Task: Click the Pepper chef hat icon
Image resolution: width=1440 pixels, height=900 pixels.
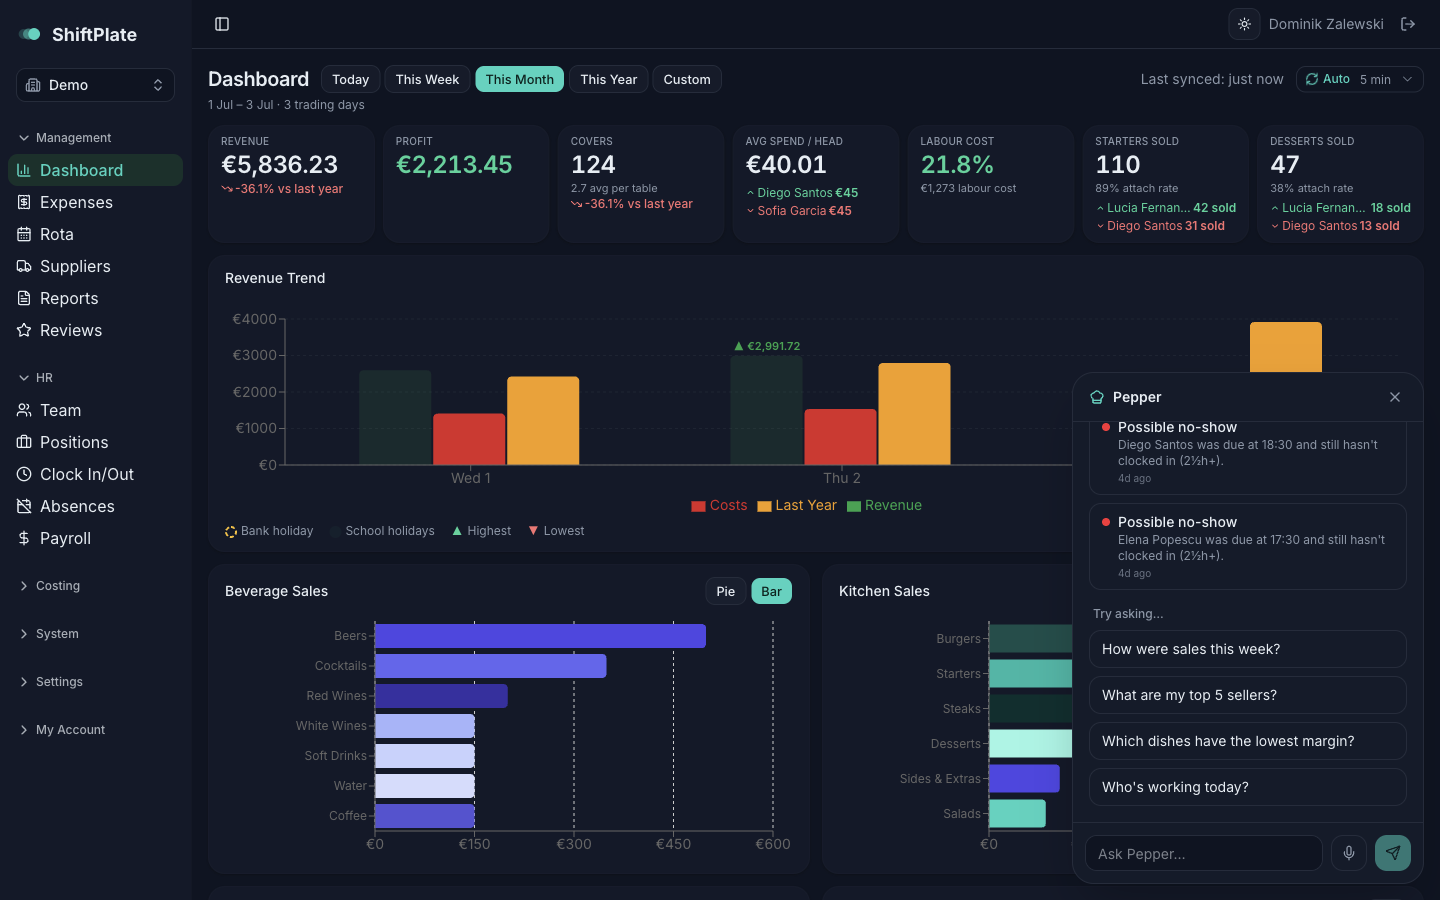Action: (1097, 397)
